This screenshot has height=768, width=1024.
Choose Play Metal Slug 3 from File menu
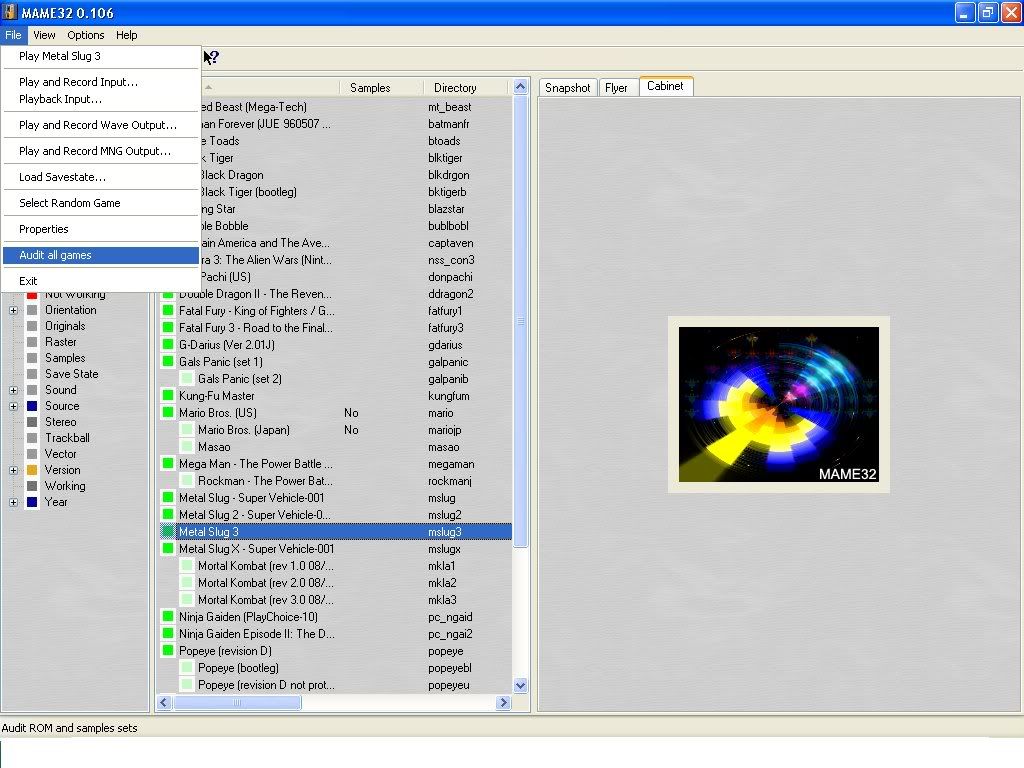101,56
